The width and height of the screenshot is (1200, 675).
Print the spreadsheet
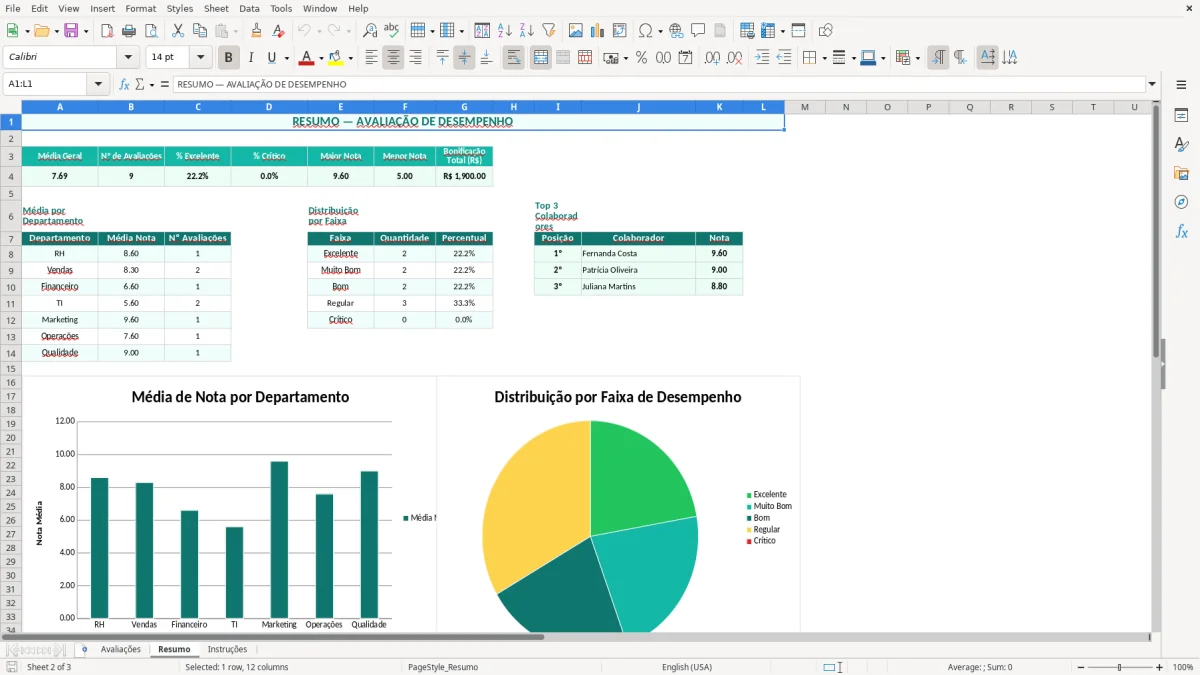pos(129,31)
